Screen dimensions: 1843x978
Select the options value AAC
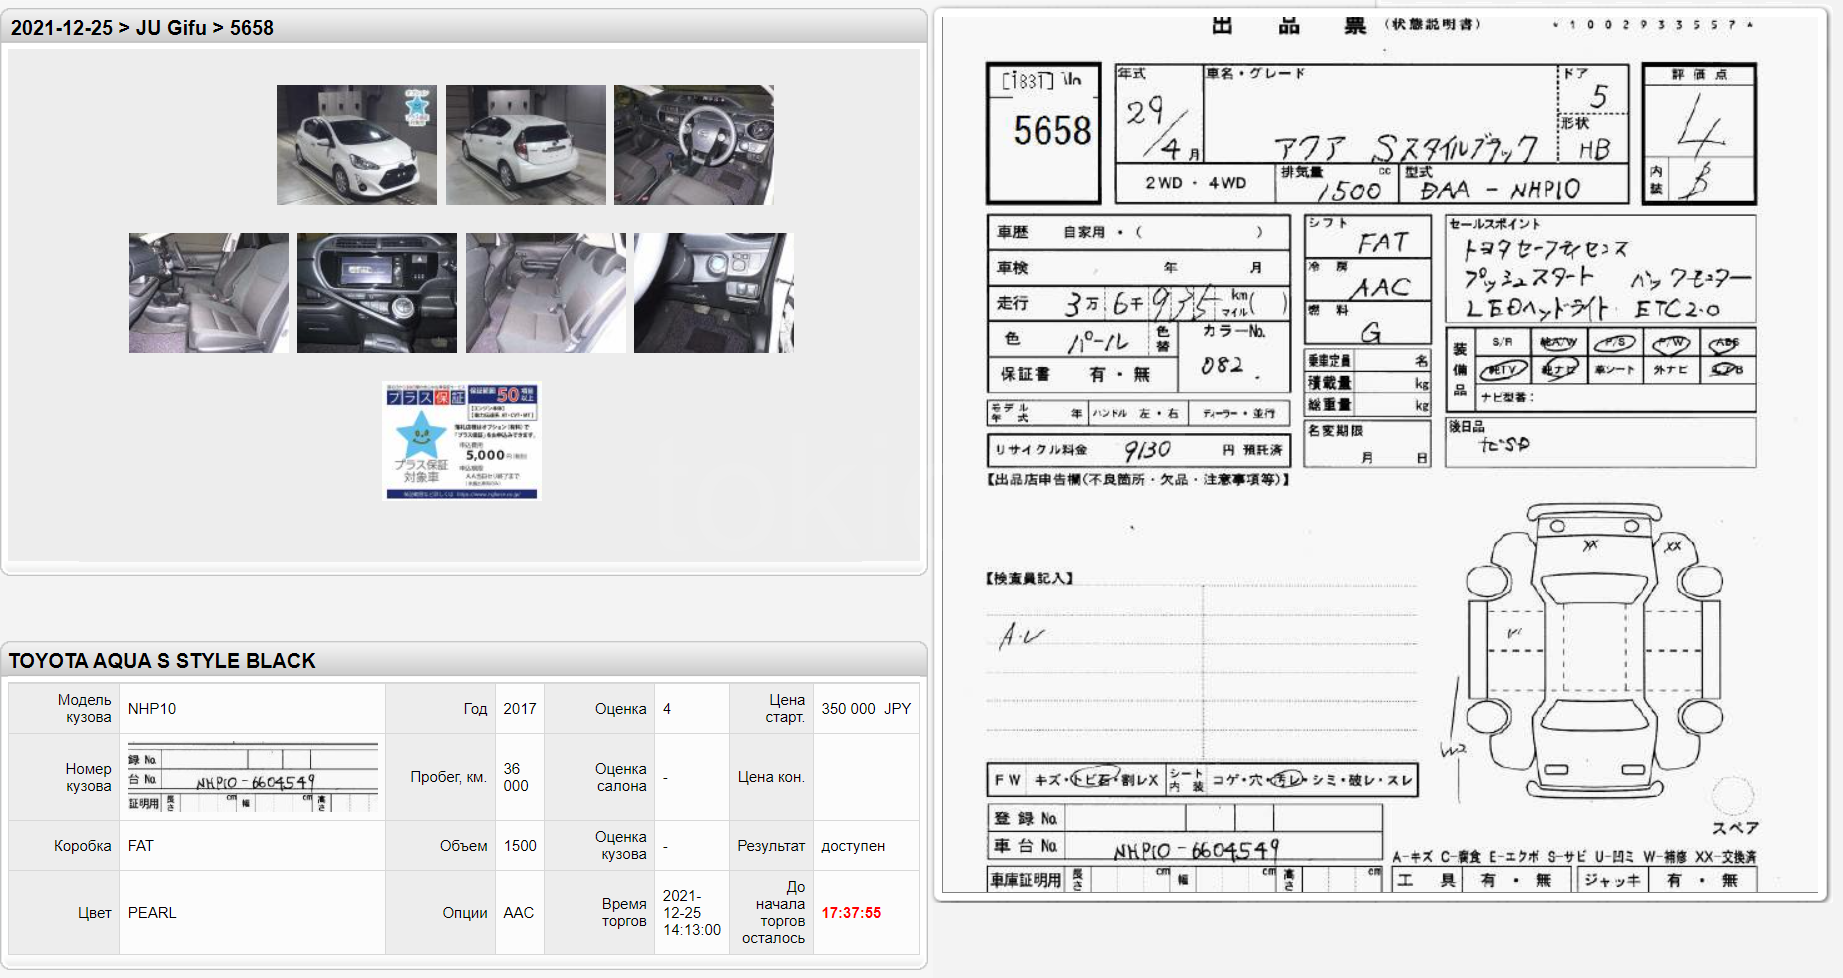point(519,913)
